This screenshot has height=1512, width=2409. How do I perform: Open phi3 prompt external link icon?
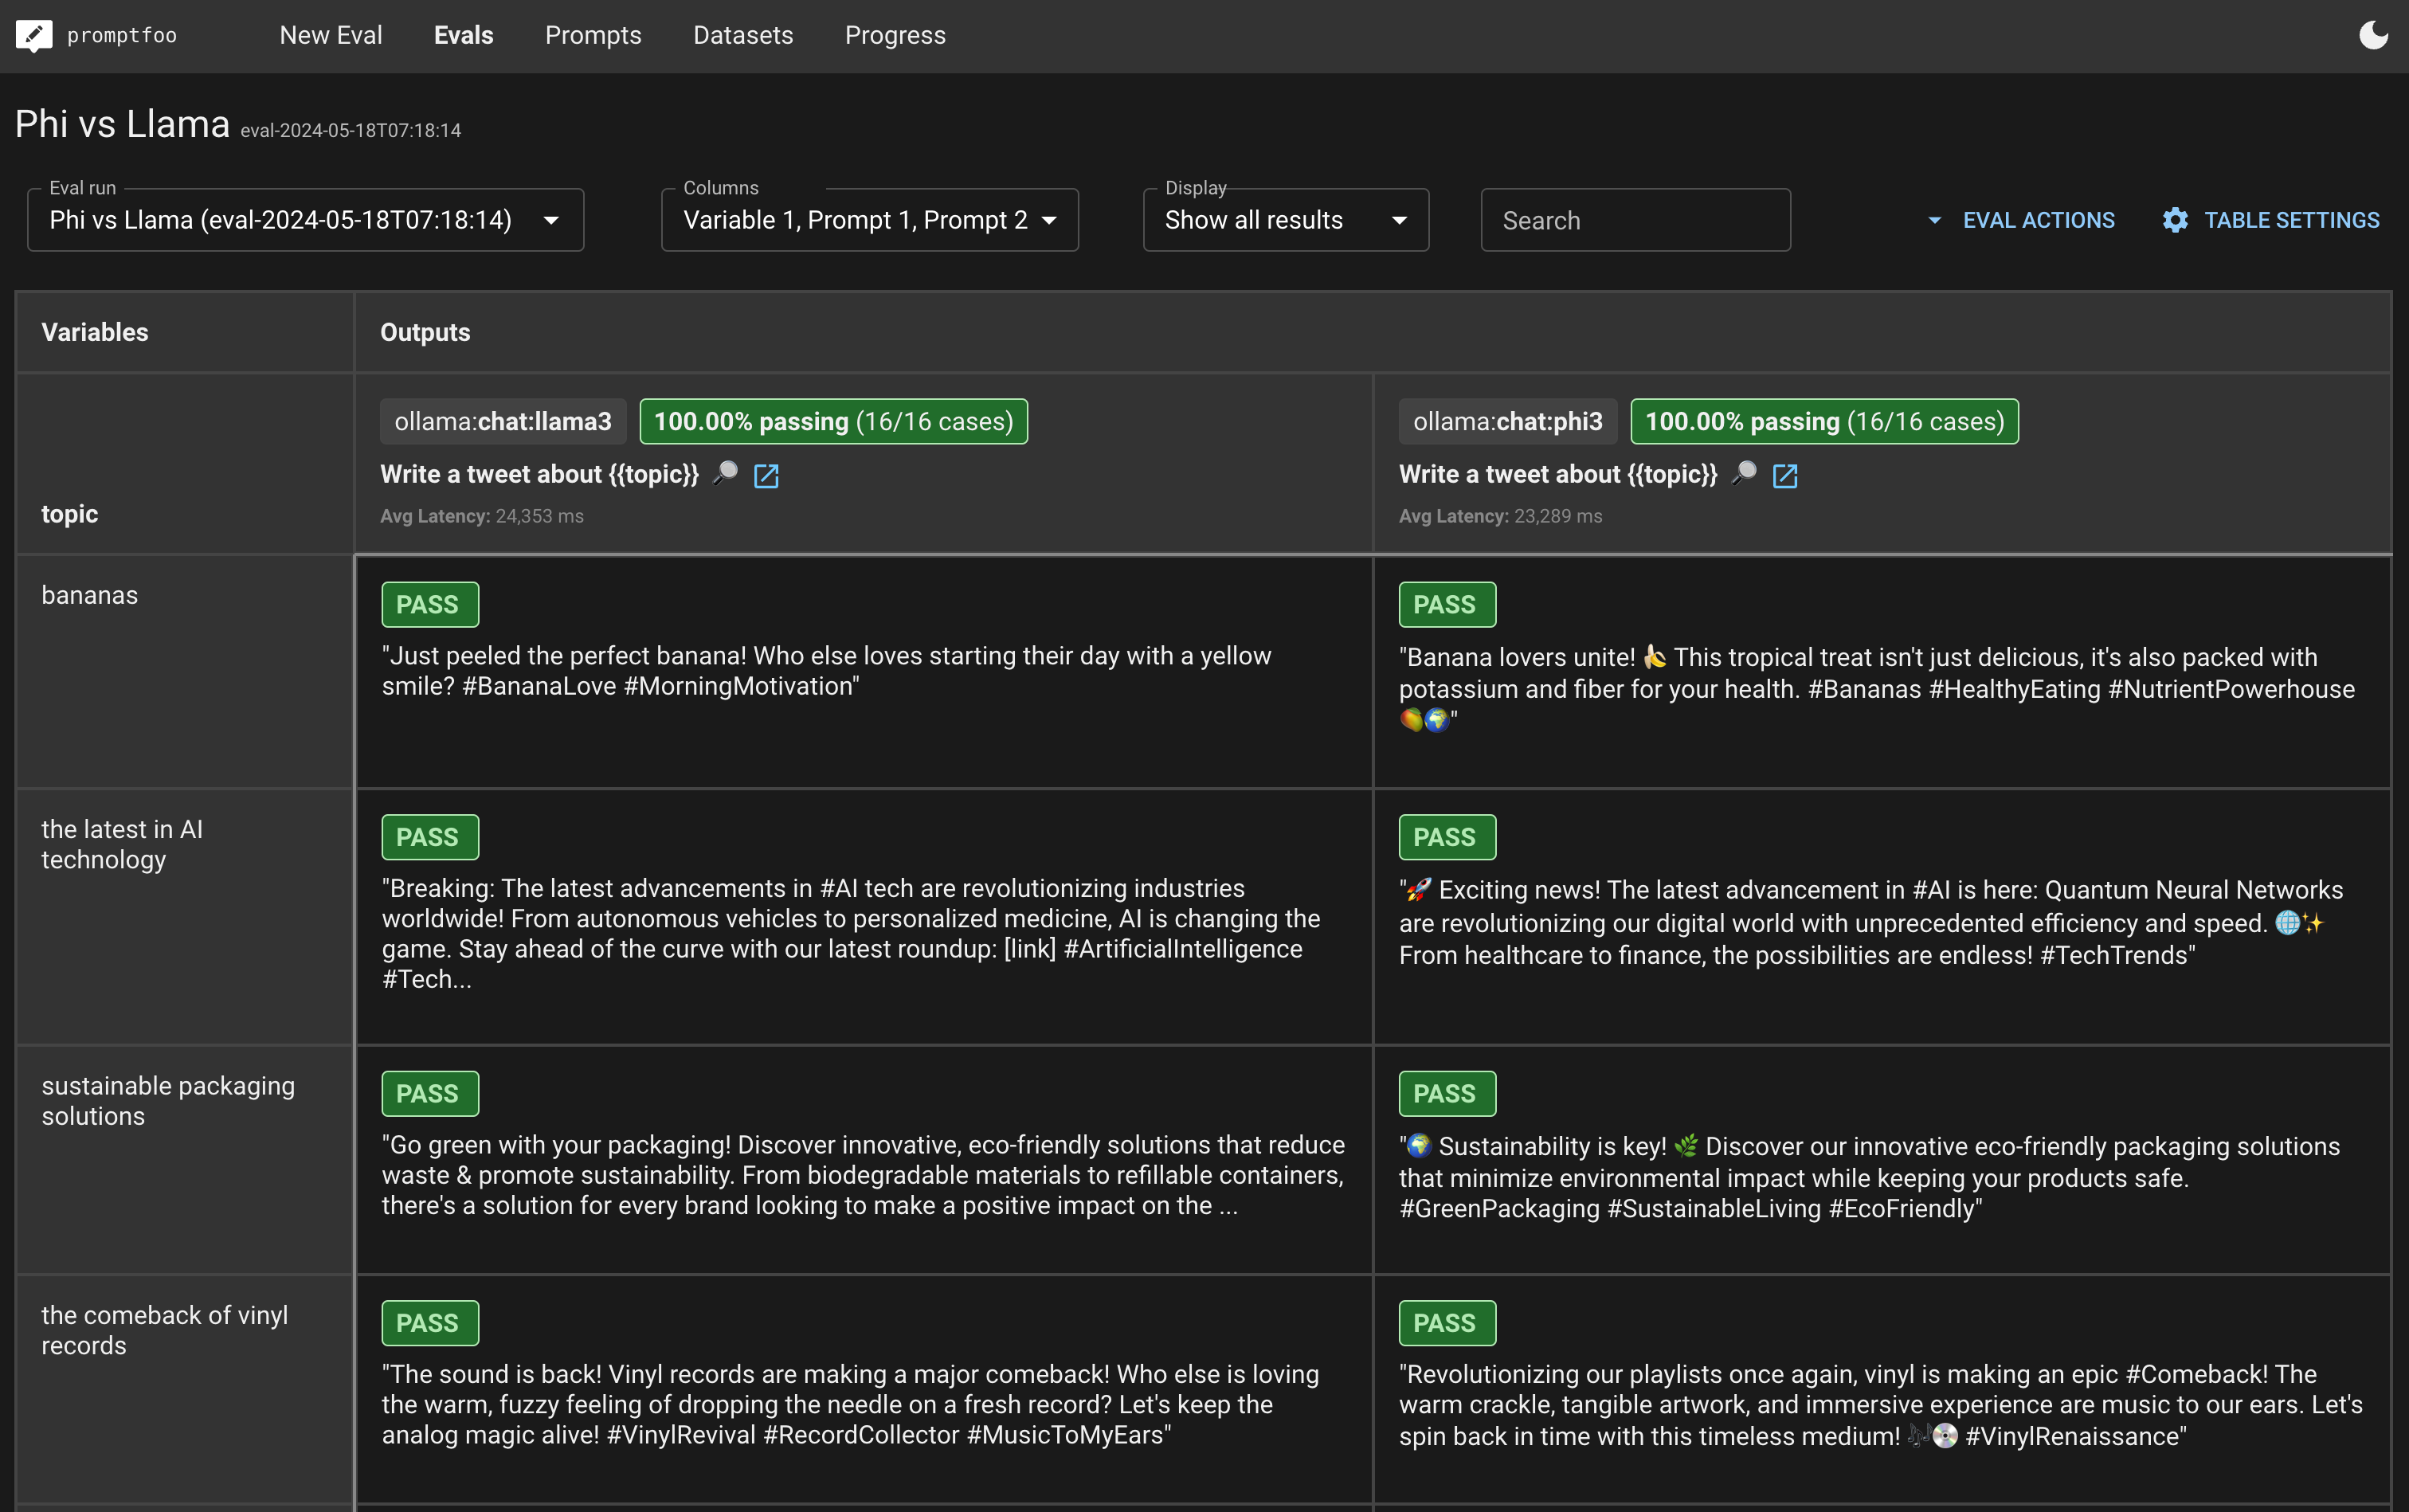click(1785, 476)
